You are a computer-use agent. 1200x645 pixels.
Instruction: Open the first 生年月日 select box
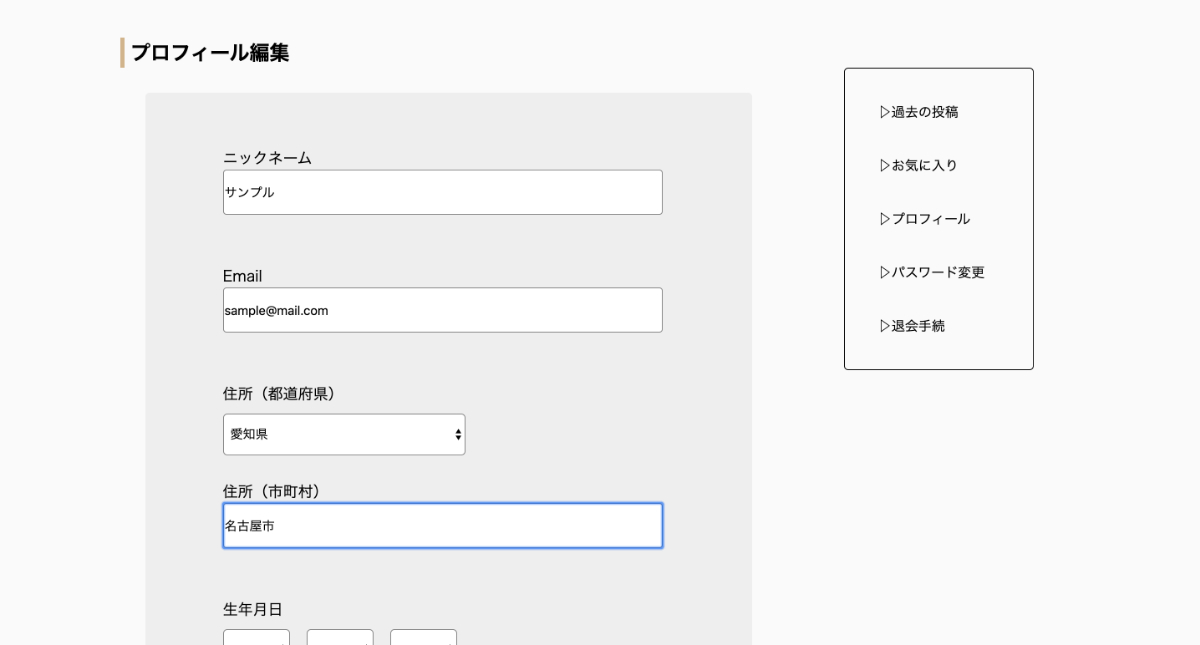pyautogui.click(x=256, y=637)
